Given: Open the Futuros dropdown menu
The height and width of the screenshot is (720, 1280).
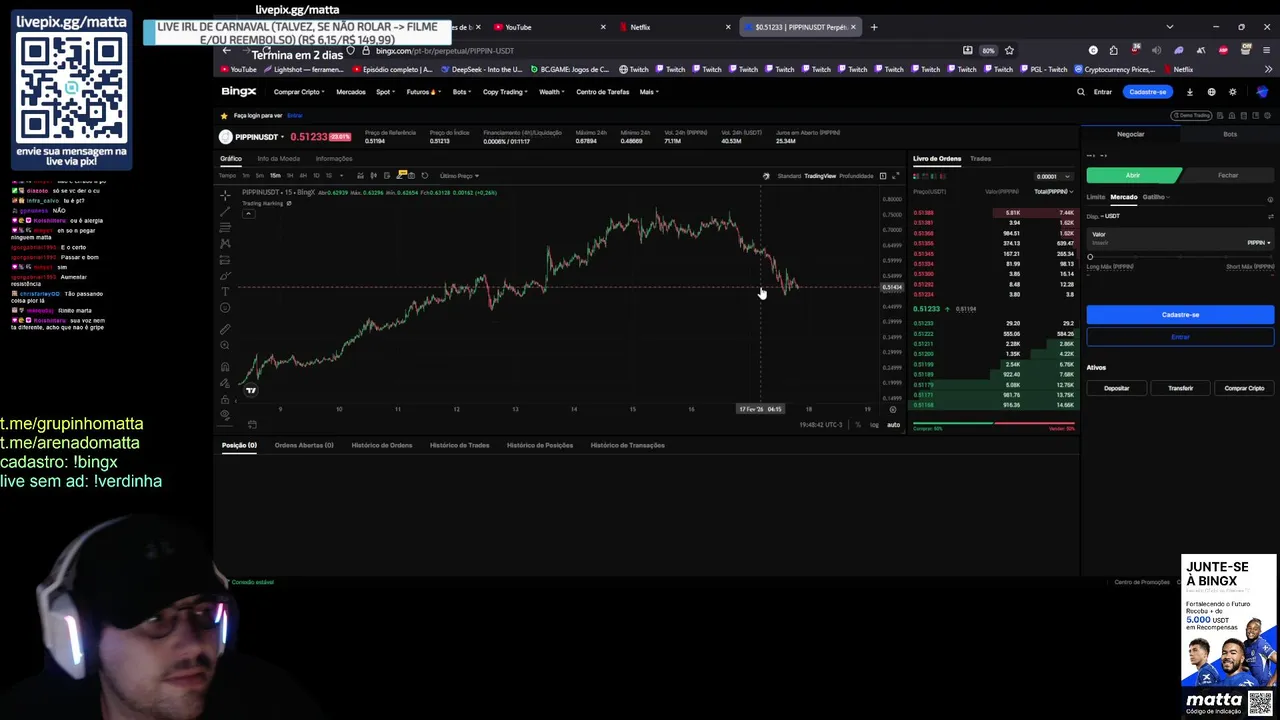Looking at the screenshot, I should [x=423, y=92].
